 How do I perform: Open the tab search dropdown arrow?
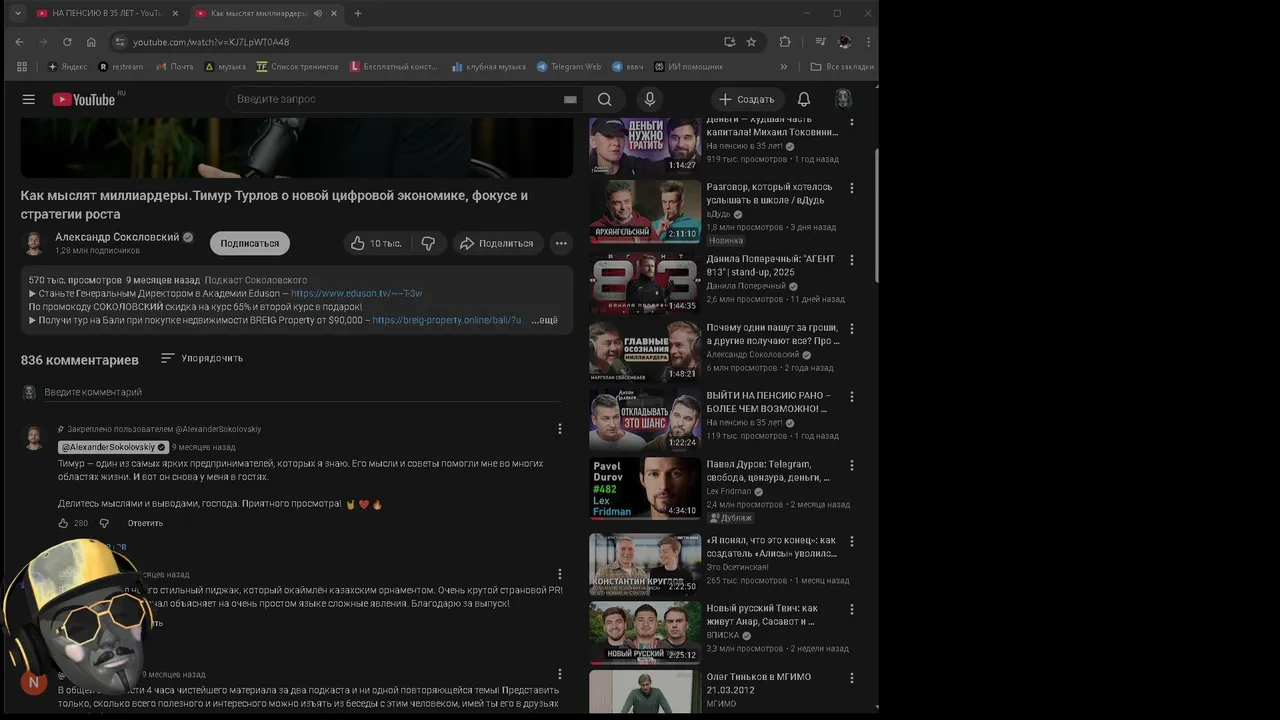(x=17, y=13)
